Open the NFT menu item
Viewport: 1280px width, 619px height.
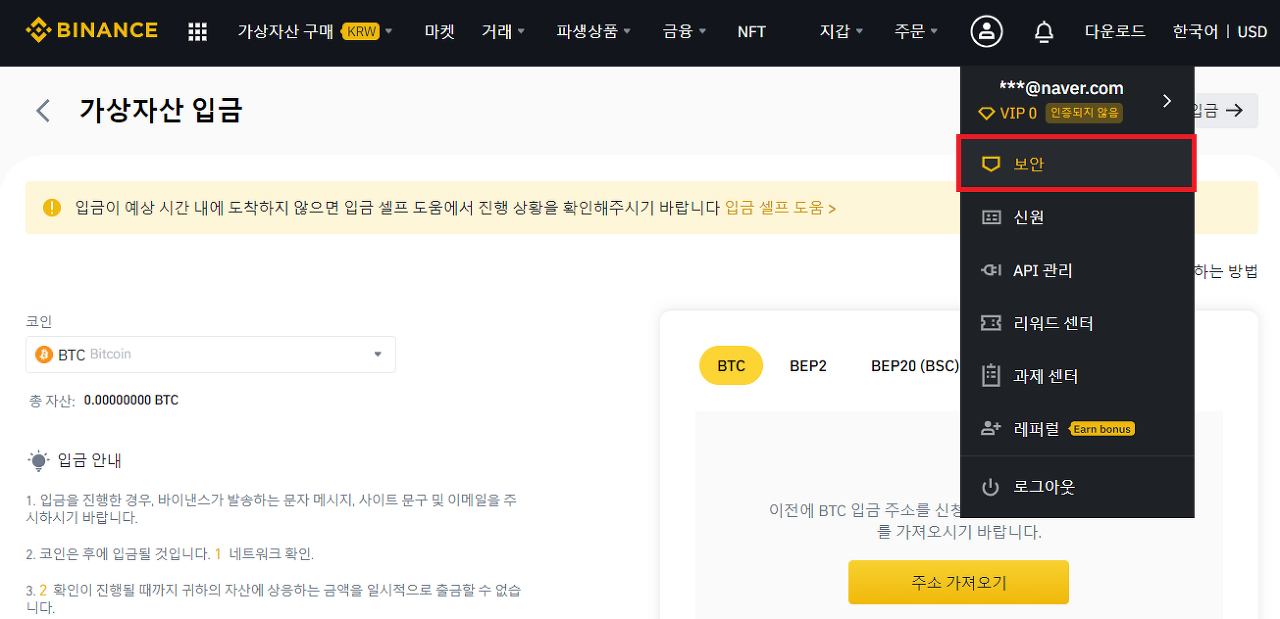coord(751,31)
